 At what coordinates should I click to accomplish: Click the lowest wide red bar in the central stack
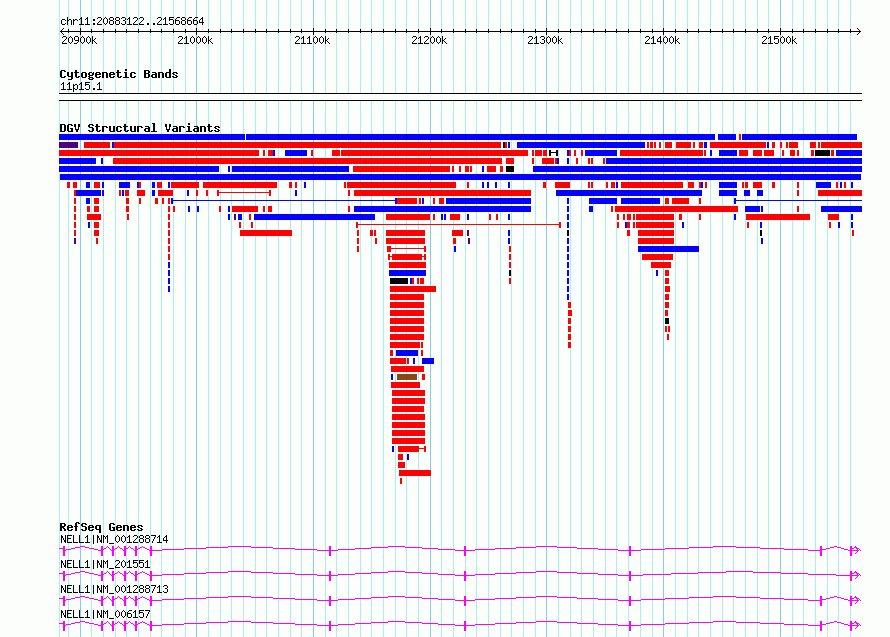tap(415, 473)
